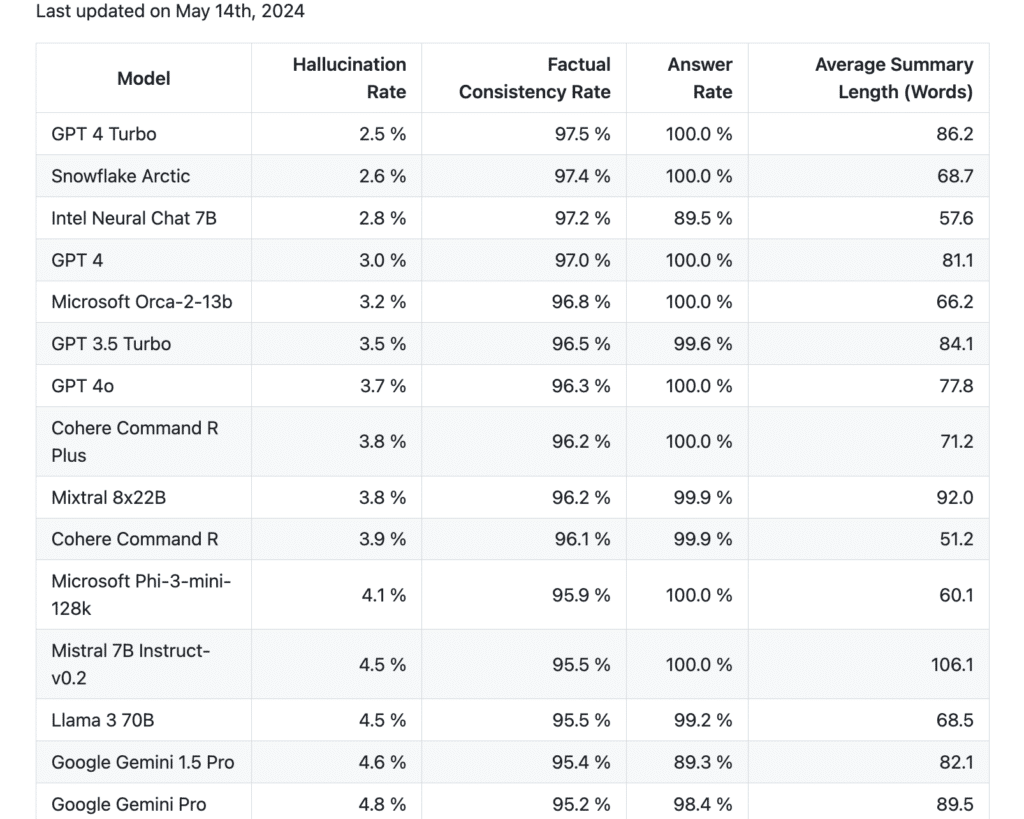1024x819 pixels.
Task: Click the Google Gemini 1.5 Pro cell
Action: [x=143, y=762]
